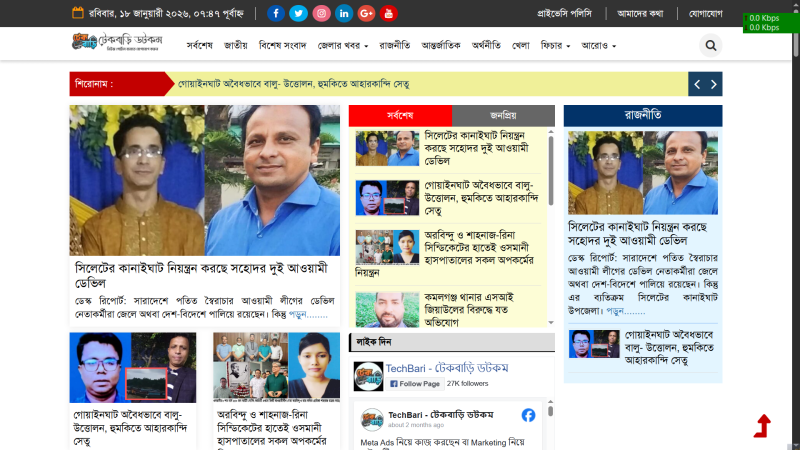The image size is (800, 450).
Task: Click the red back-to-top arrow
Action: [763, 426]
